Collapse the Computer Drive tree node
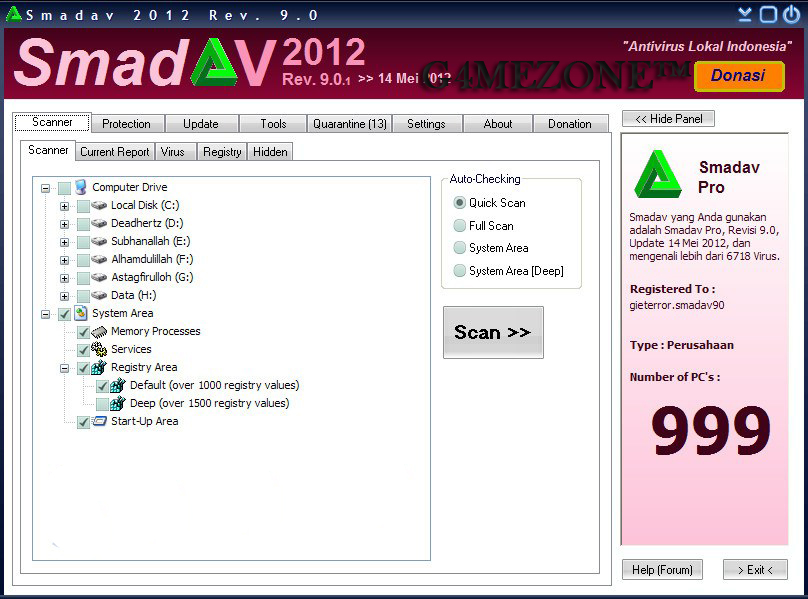Image resolution: width=808 pixels, height=599 pixels. click(45, 188)
